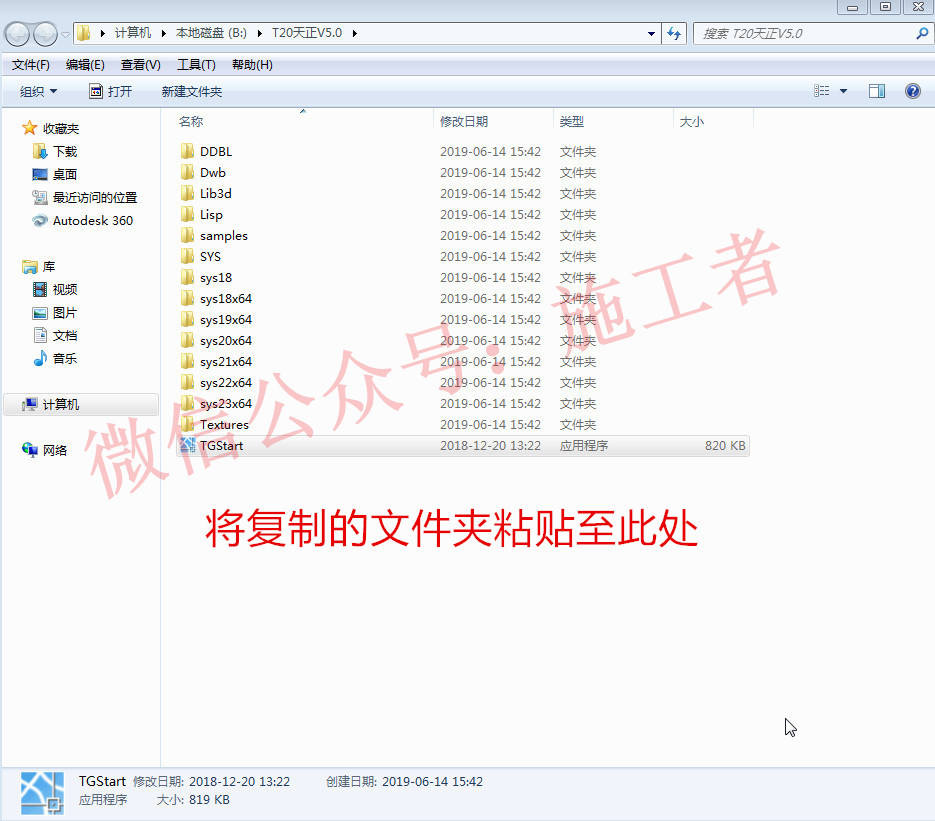Screen dimensions: 935x821
Task: Click the Back navigation arrow
Action: (x=17, y=34)
